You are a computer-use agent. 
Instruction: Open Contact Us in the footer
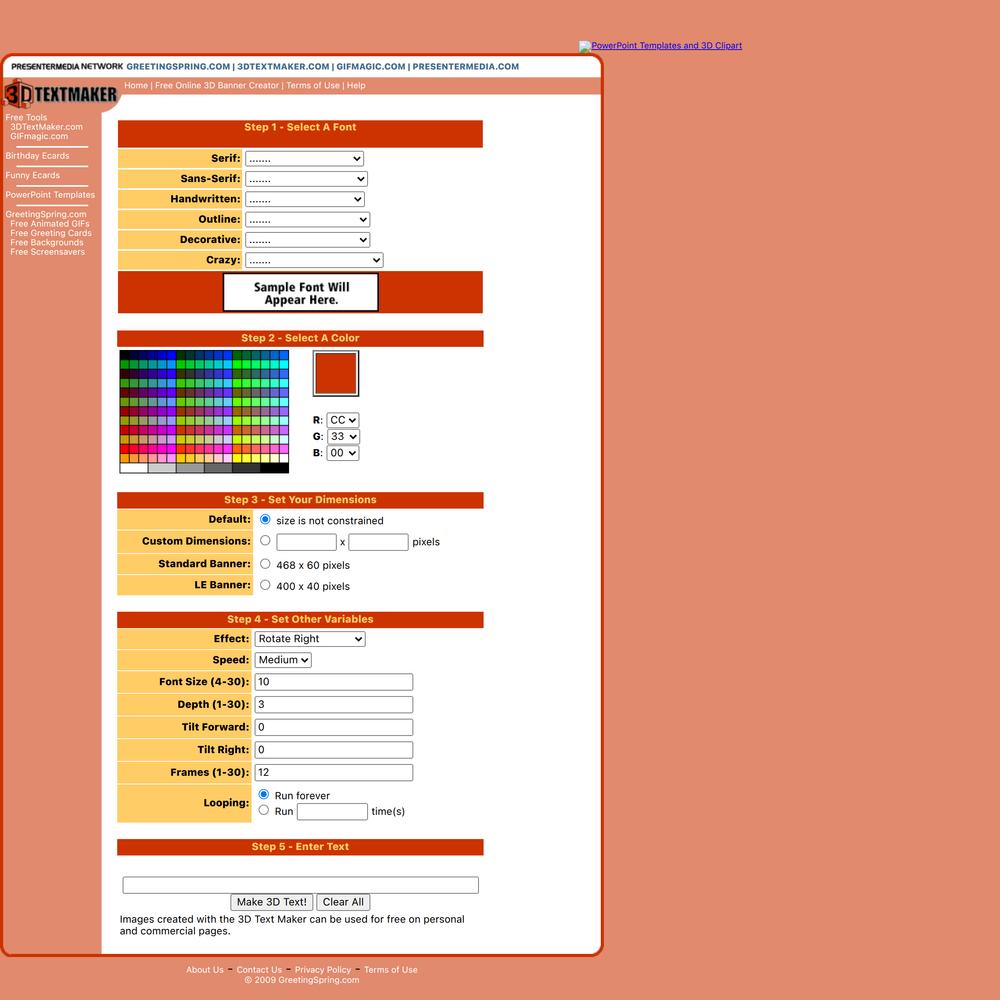[259, 970]
